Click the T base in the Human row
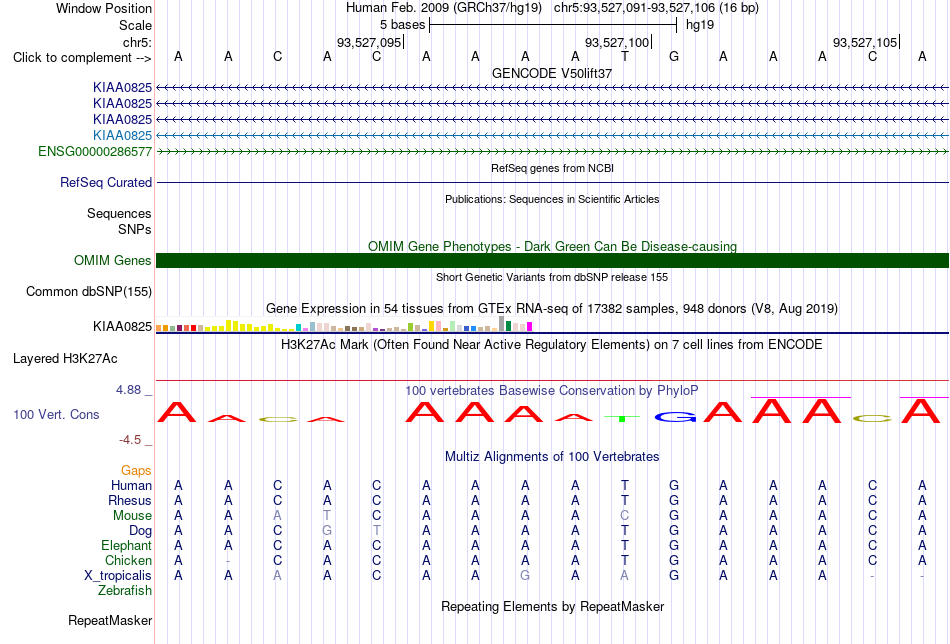The height and width of the screenshot is (644, 950). click(x=625, y=486)
